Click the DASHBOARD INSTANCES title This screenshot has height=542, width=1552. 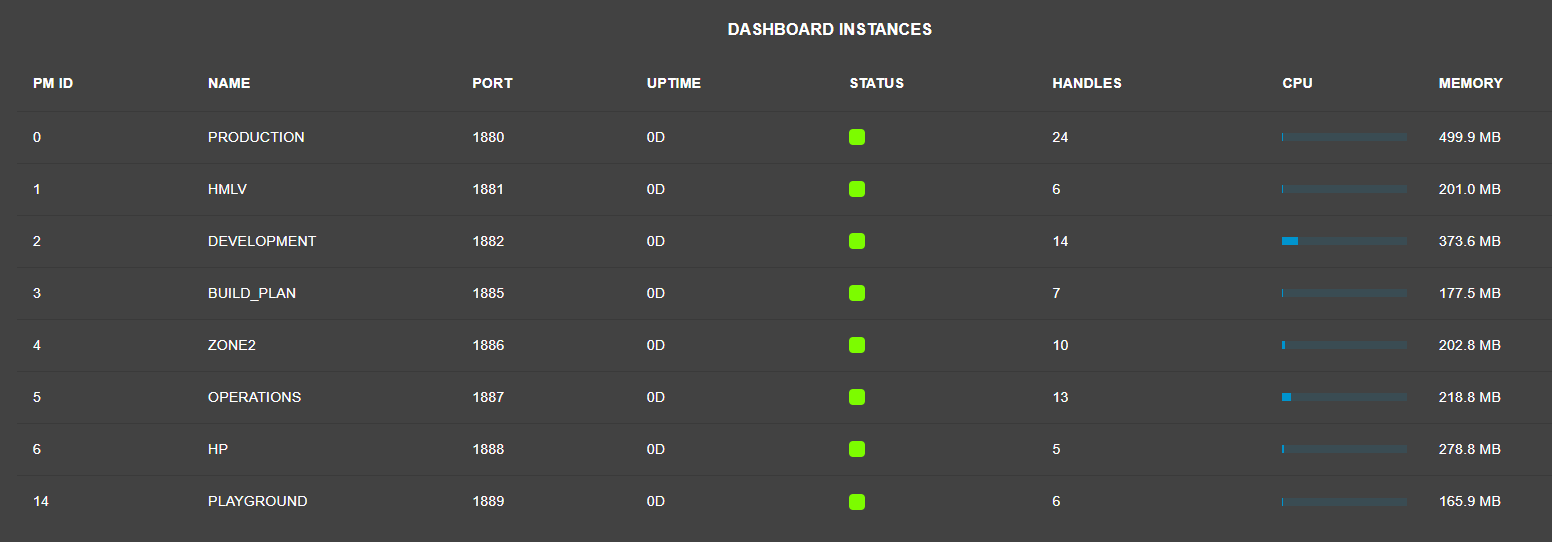click(x=830, y=30)
